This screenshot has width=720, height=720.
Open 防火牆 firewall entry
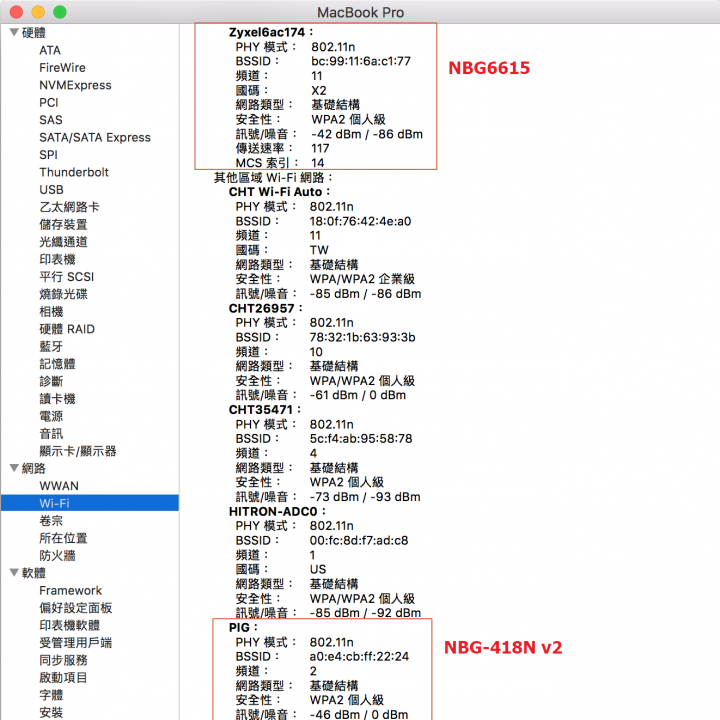pos(57,556)
